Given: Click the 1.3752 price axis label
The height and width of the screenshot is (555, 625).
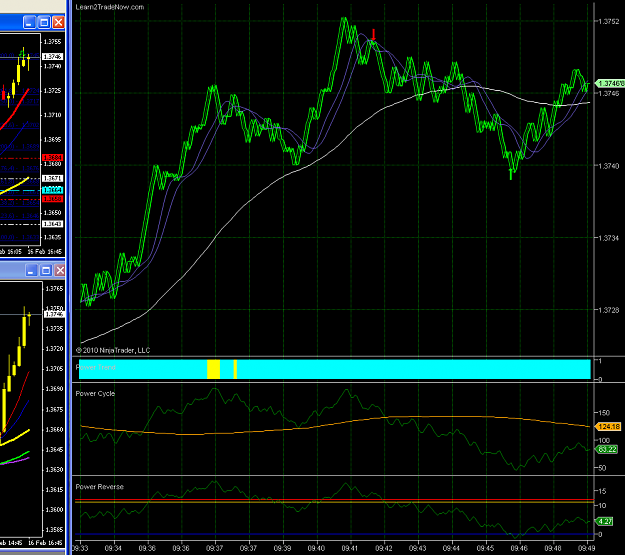Looking at the screenshot, I should coord(609,22).
